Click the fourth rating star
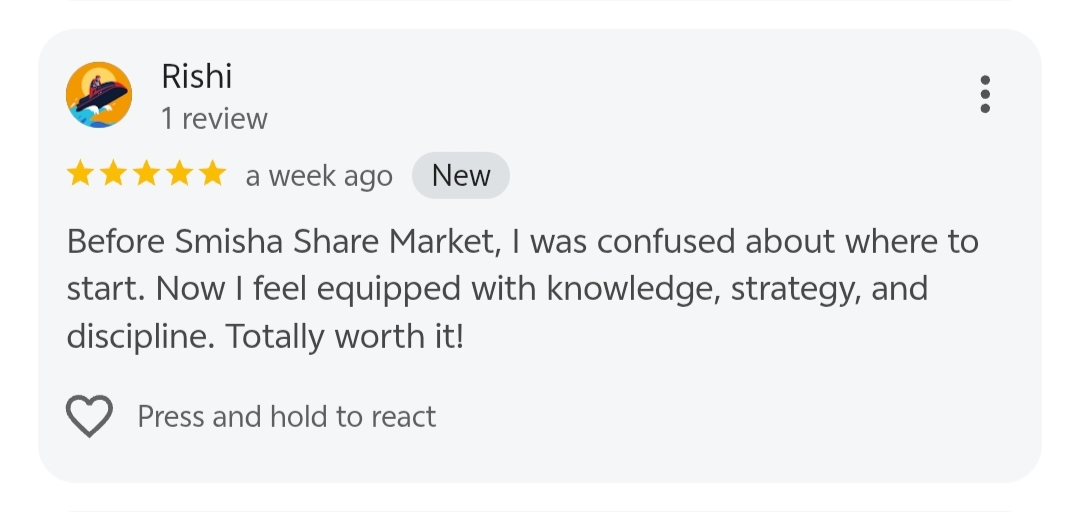 pyautogui.click(x=179, y=176)
